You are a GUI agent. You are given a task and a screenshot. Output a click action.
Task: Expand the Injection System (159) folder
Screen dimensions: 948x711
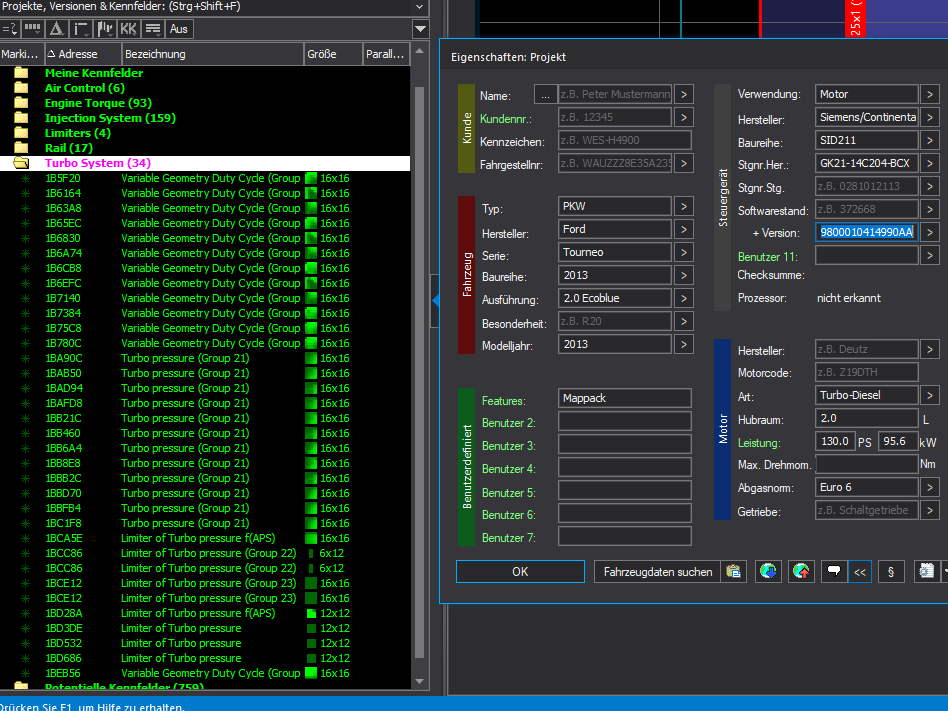click(x=21, y=118)
